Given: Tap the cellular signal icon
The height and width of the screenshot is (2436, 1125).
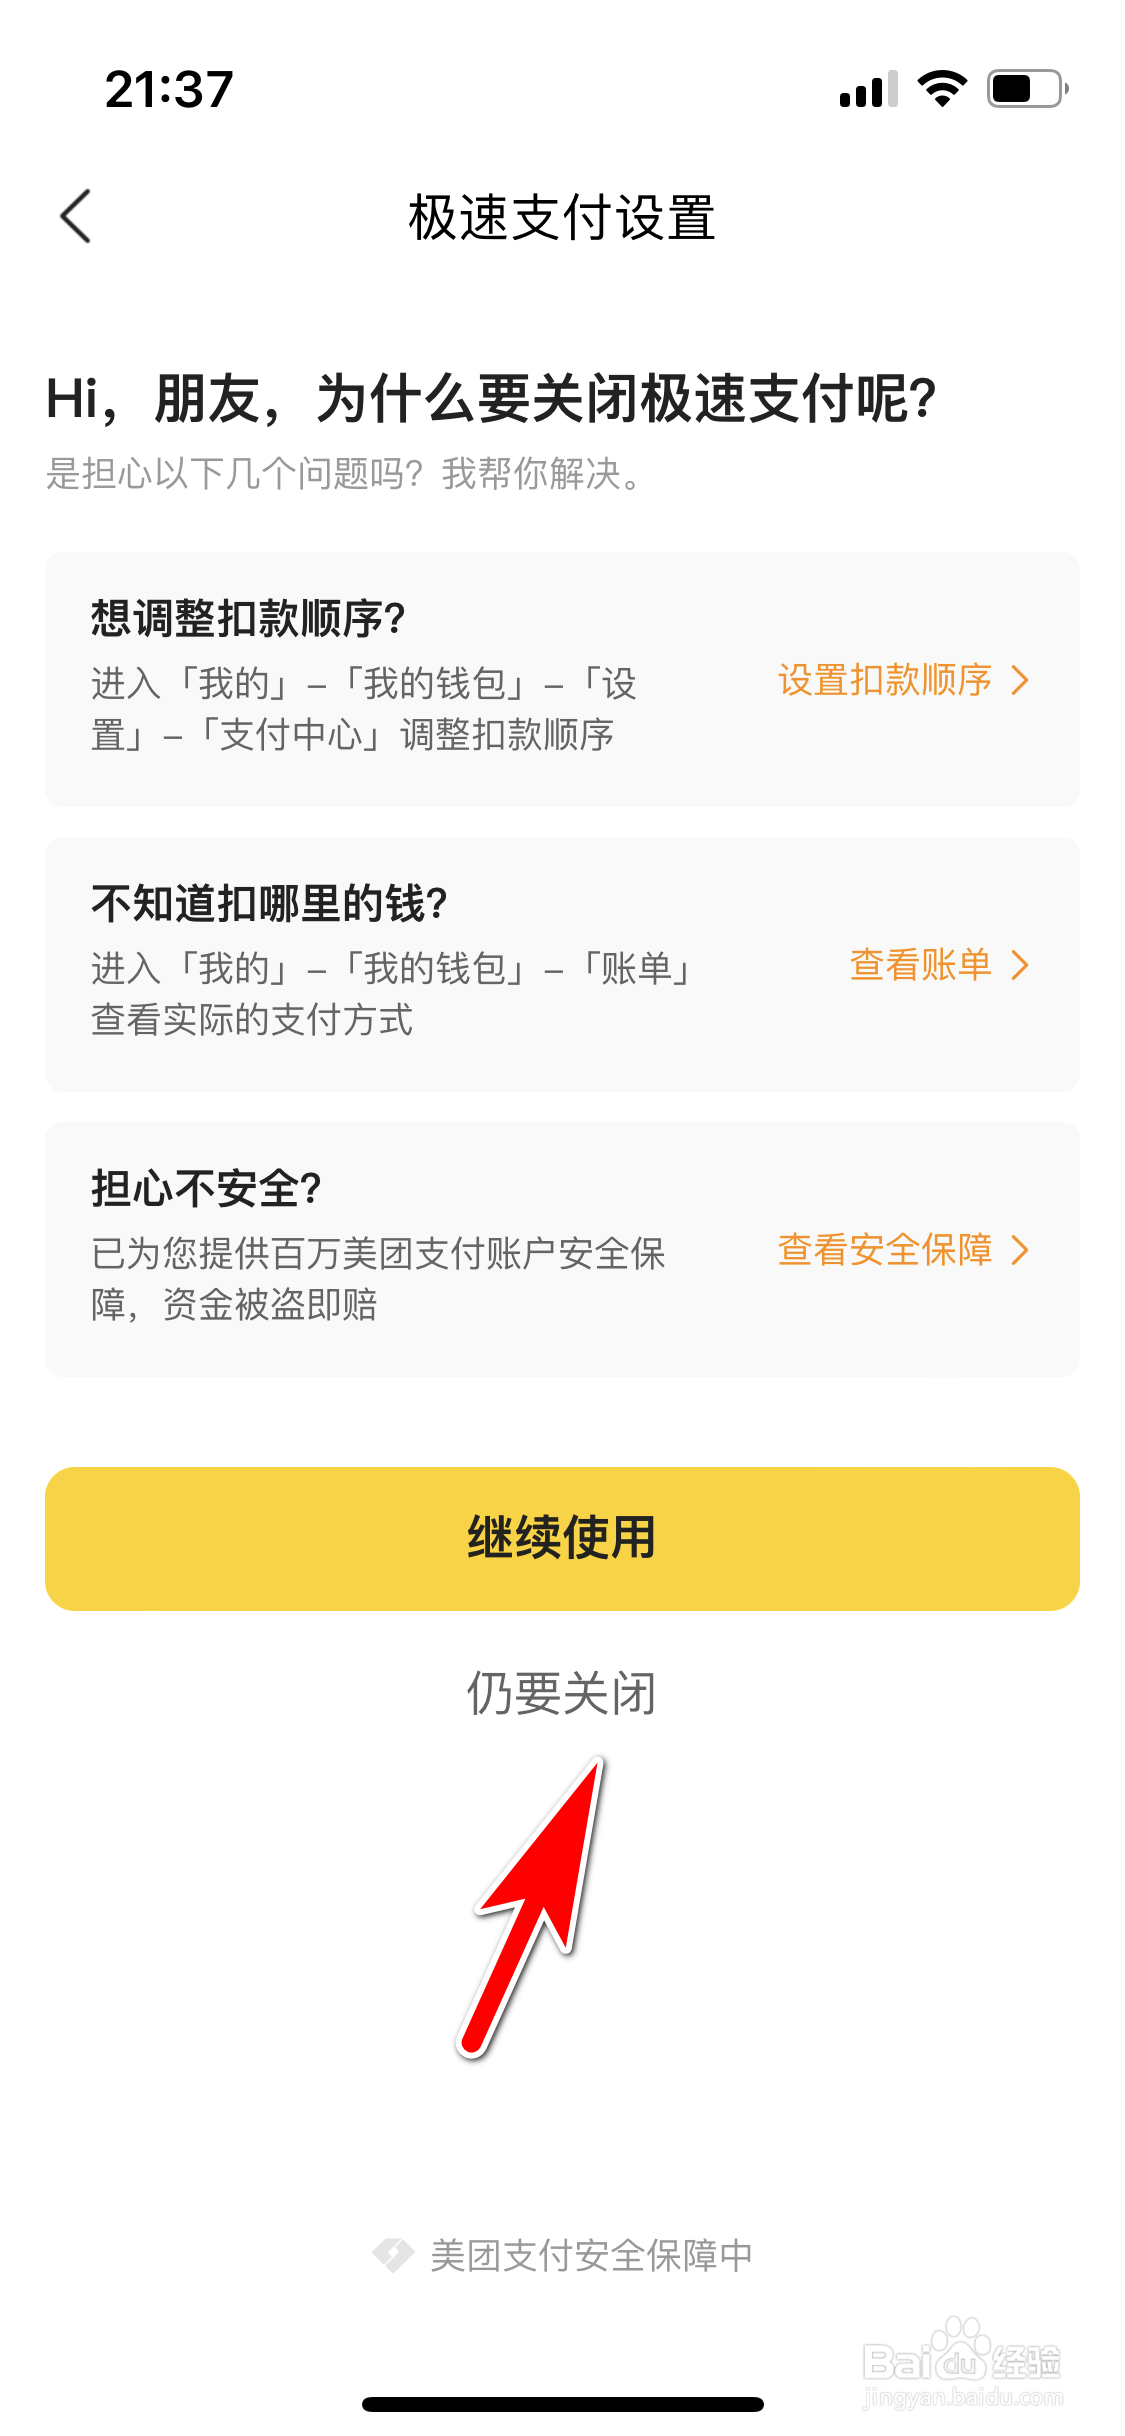Looking at the screenshot, I should click(x=868, y=90).
